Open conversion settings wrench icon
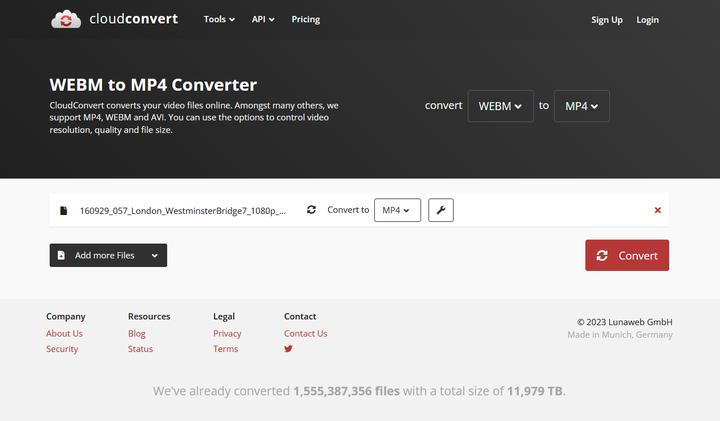Image resolution: width=720 pixels, height=421 pixels. click(x=440, y=210)
